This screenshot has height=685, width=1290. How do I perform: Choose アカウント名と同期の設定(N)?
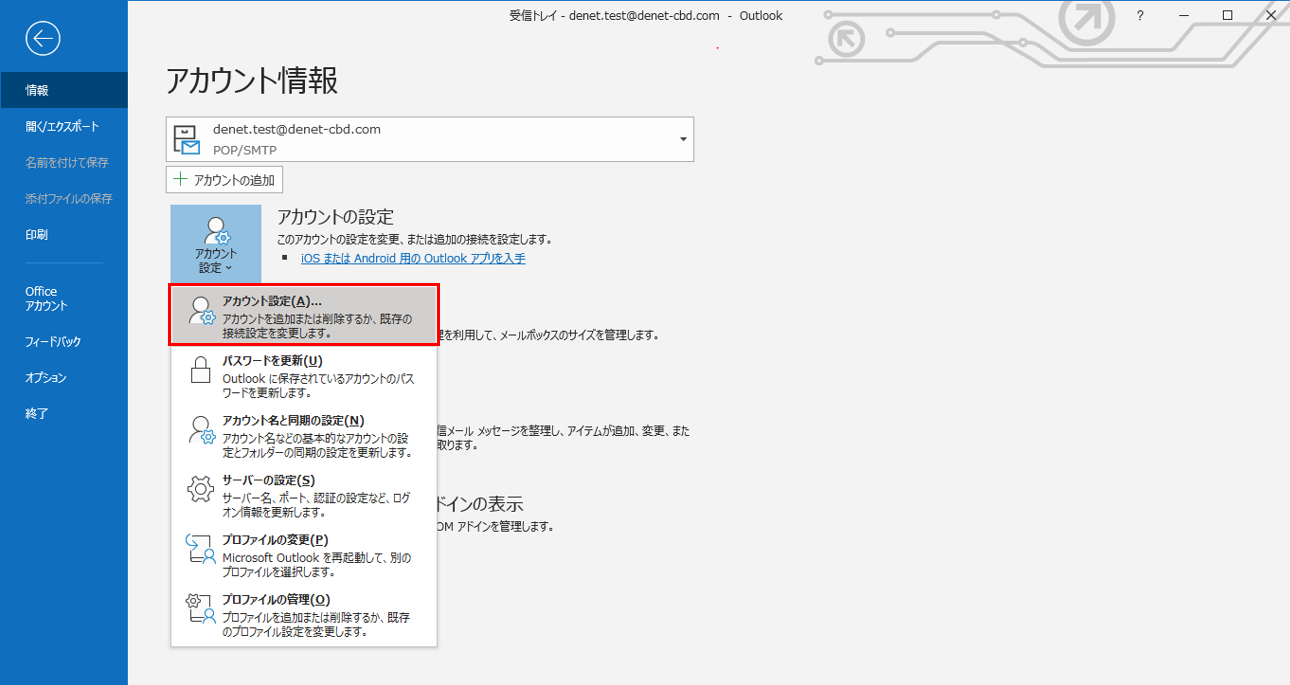click(304, 435)
